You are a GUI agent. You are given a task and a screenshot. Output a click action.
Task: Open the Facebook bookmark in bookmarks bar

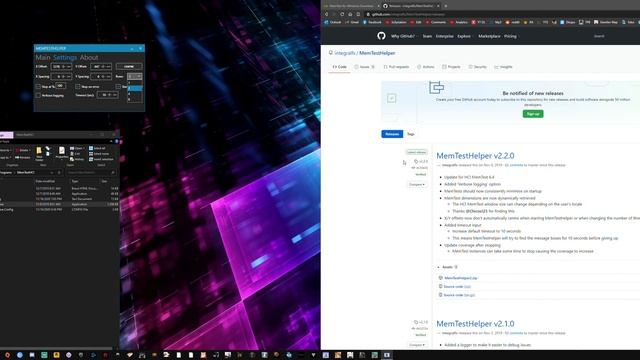[x=372, y=22]
